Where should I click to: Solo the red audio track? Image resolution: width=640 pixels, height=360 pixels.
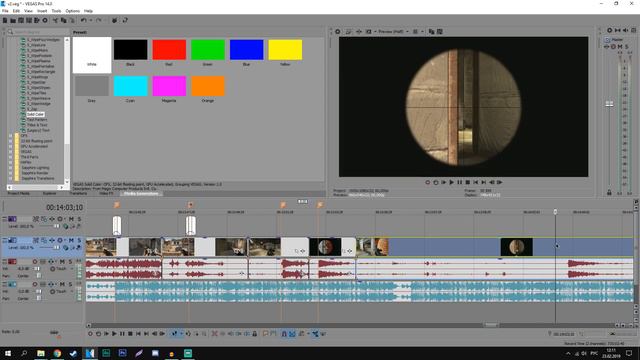[70, 262]
